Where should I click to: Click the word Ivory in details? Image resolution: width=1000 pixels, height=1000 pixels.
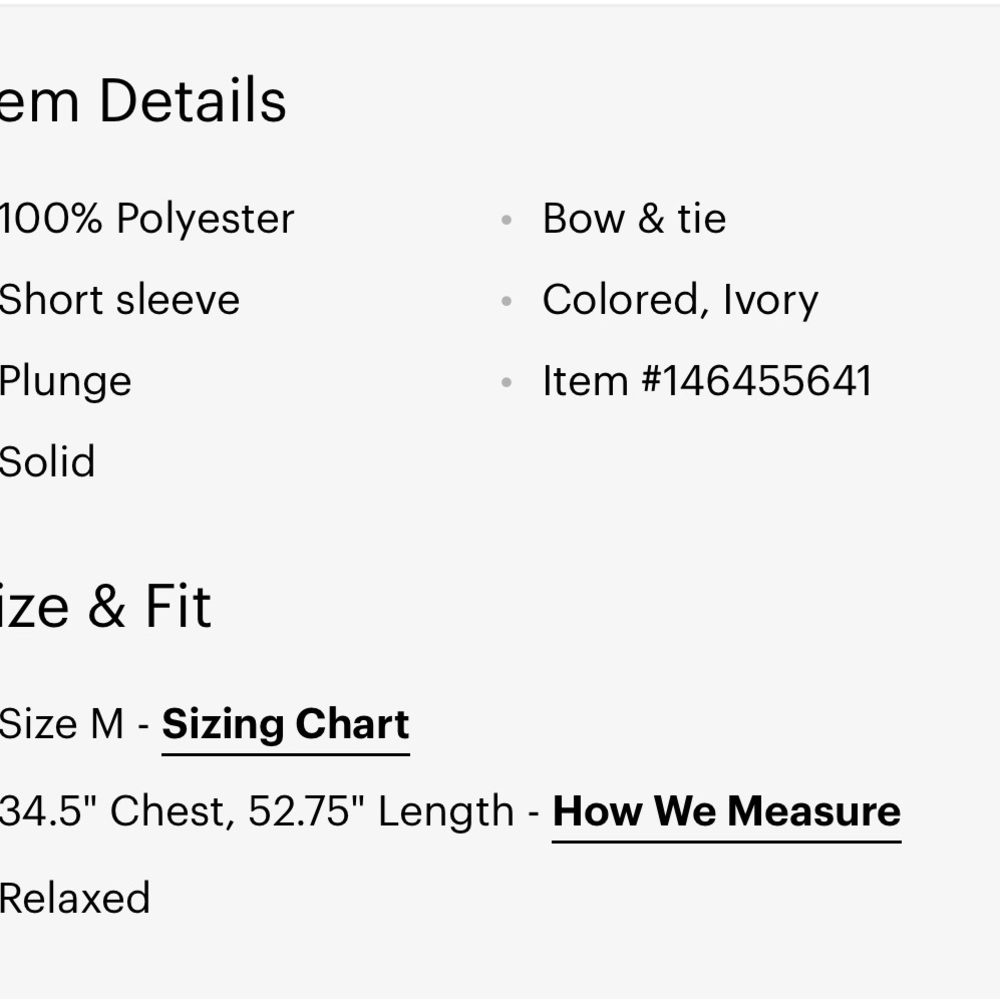pos(770,300)
